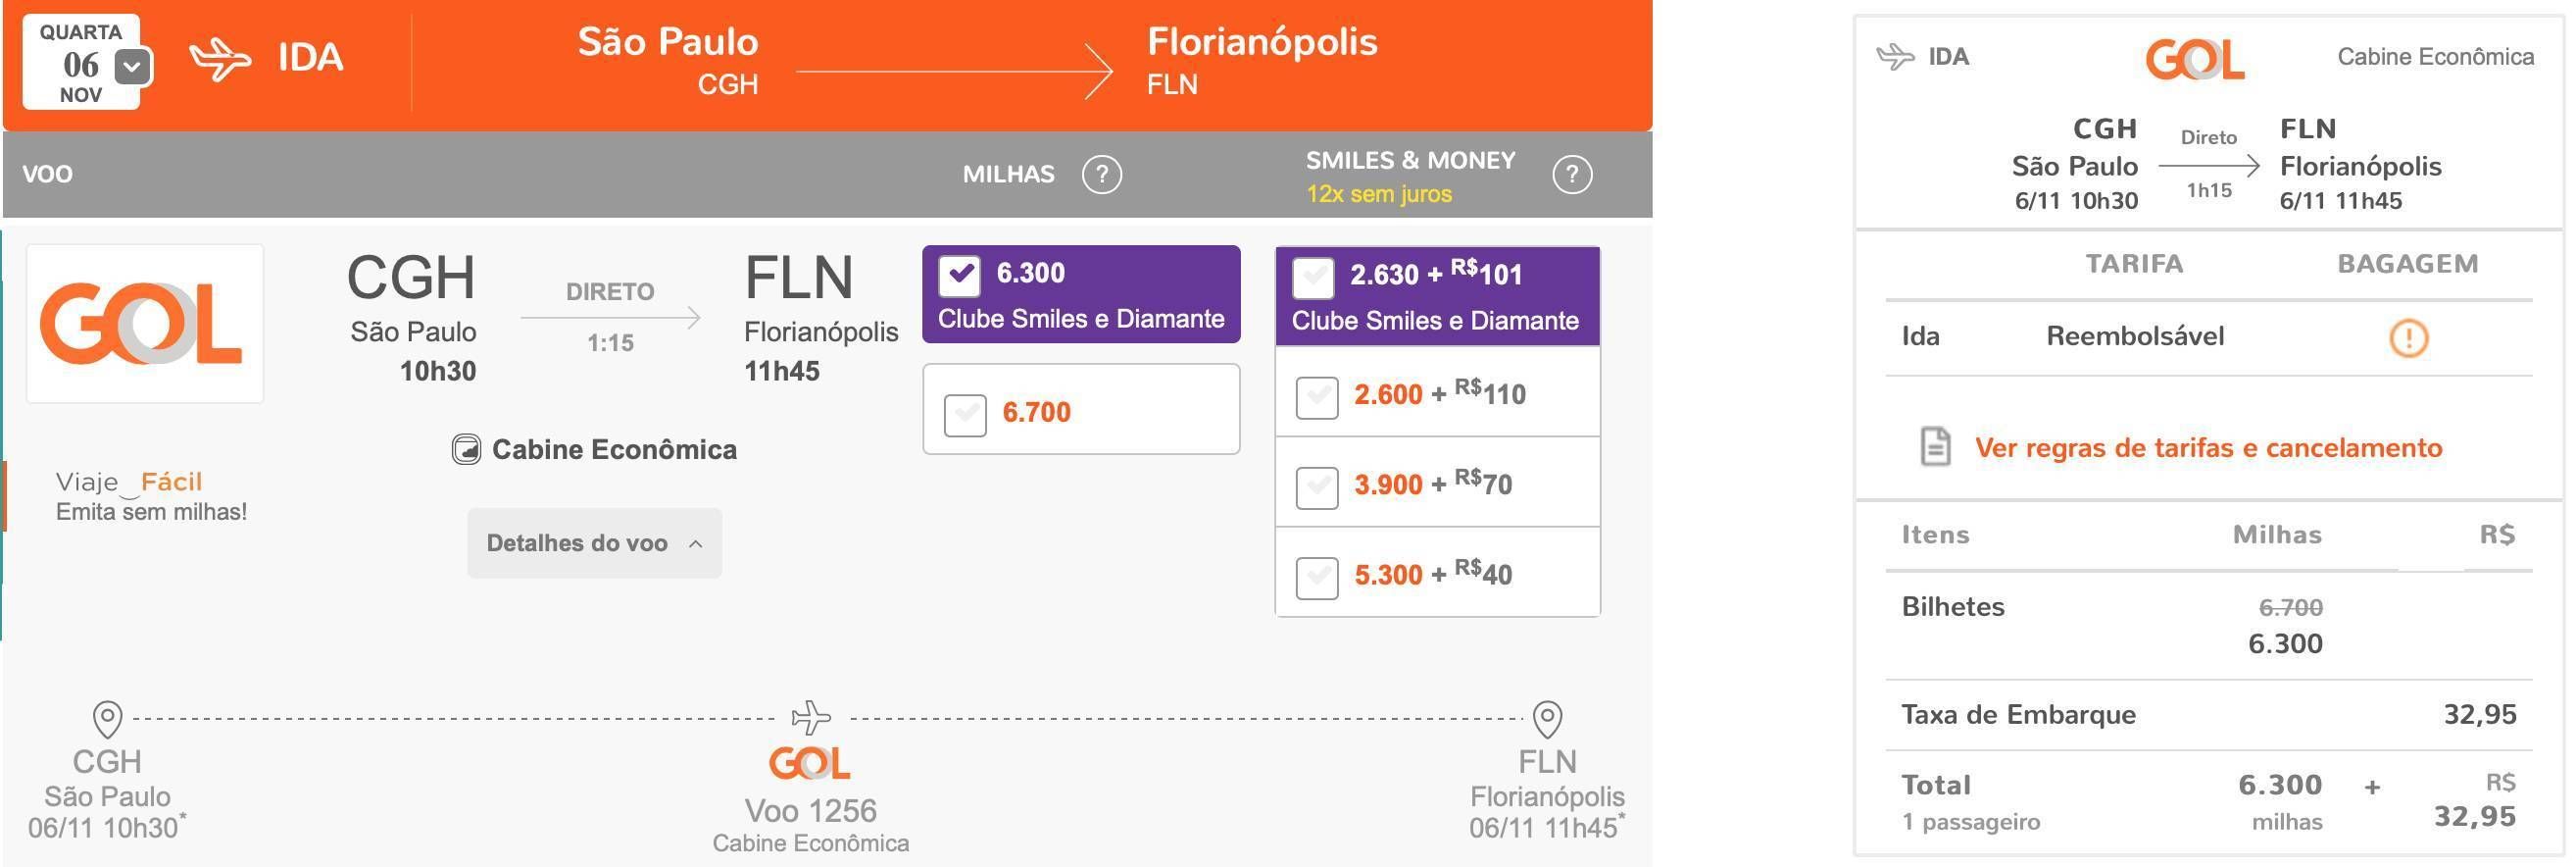Click the Smiles & Money help question icon
The height and width of the screenshot is (867, 2576).
coord(1572,175)
